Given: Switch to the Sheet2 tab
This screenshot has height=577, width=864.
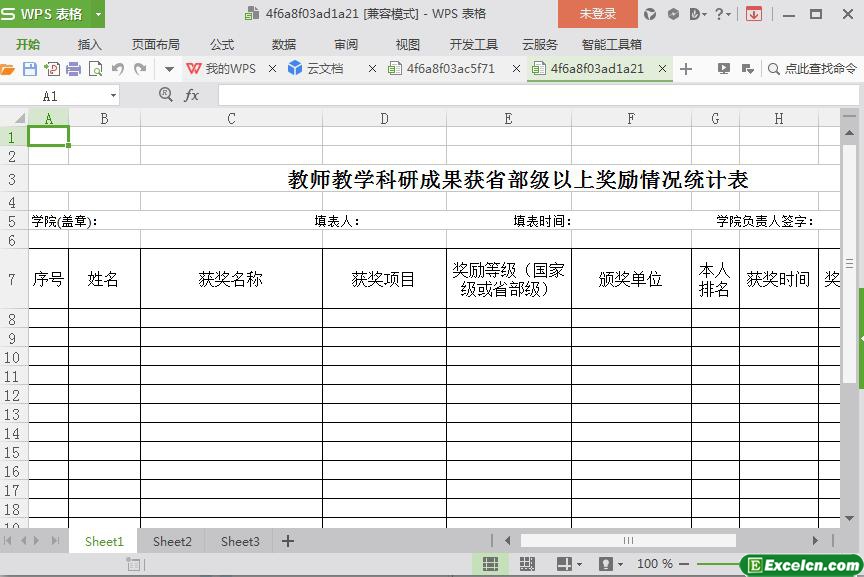Looking at the screenshot, I should tap(172, 541).
